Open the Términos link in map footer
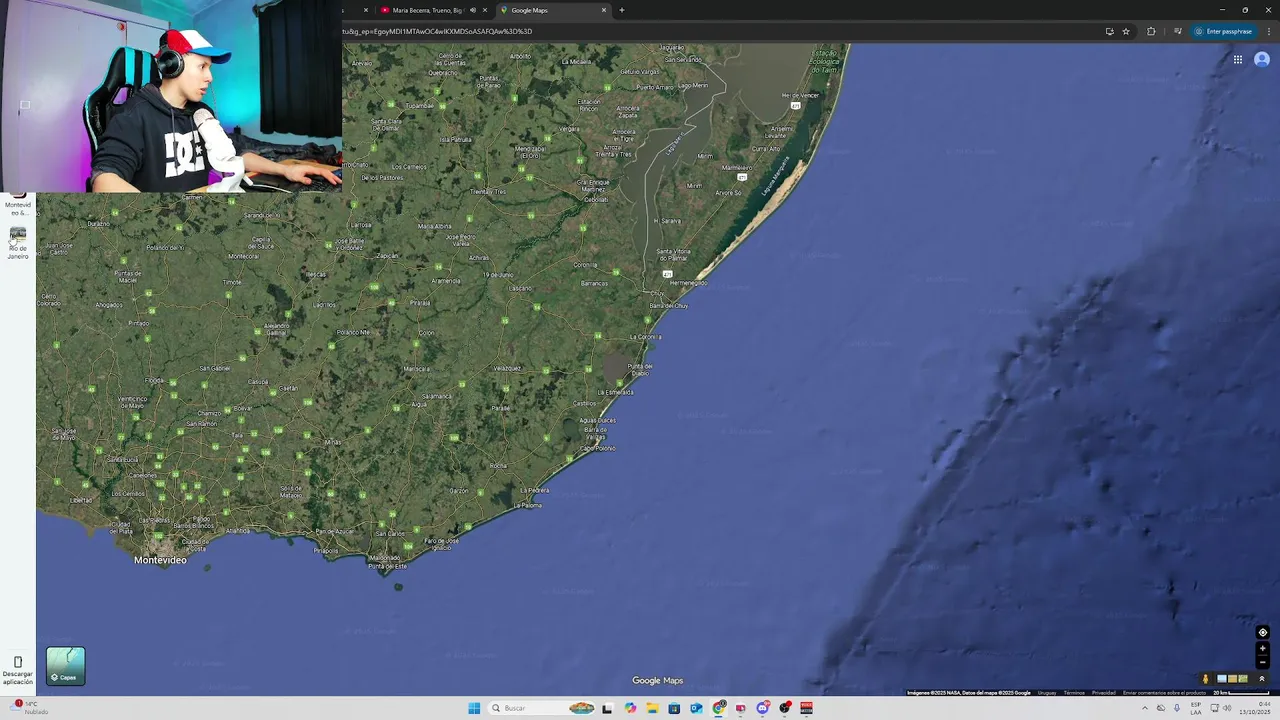The width and height of the screenshot is (1280, 720). (x=1073, y=692)
